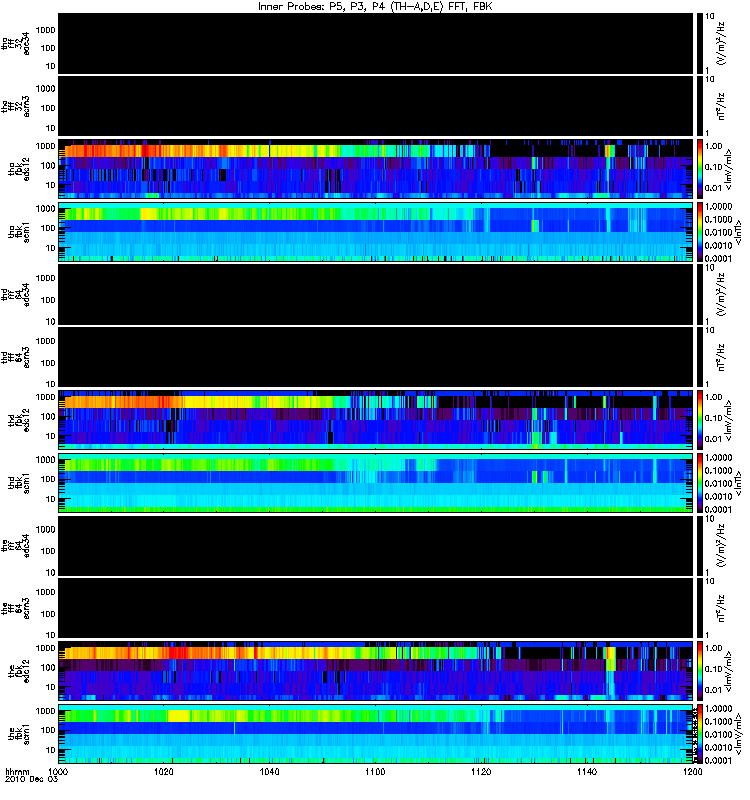Screen dimensions: 750x800
Task: Click the 'thd fbk scm1' panel label
Action: [19, 483]
